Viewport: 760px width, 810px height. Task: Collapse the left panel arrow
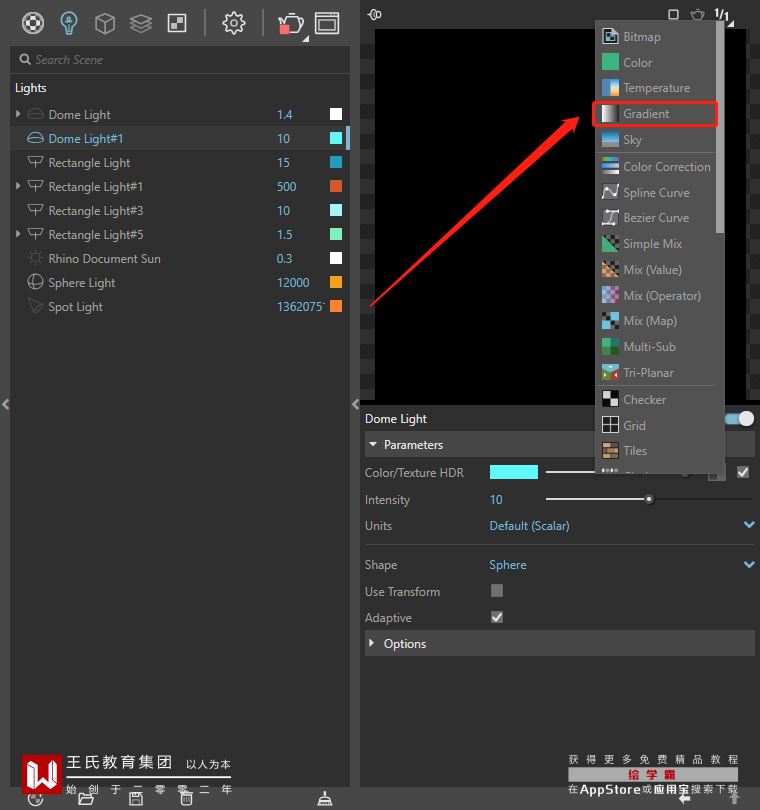click(x=6, y=404)
